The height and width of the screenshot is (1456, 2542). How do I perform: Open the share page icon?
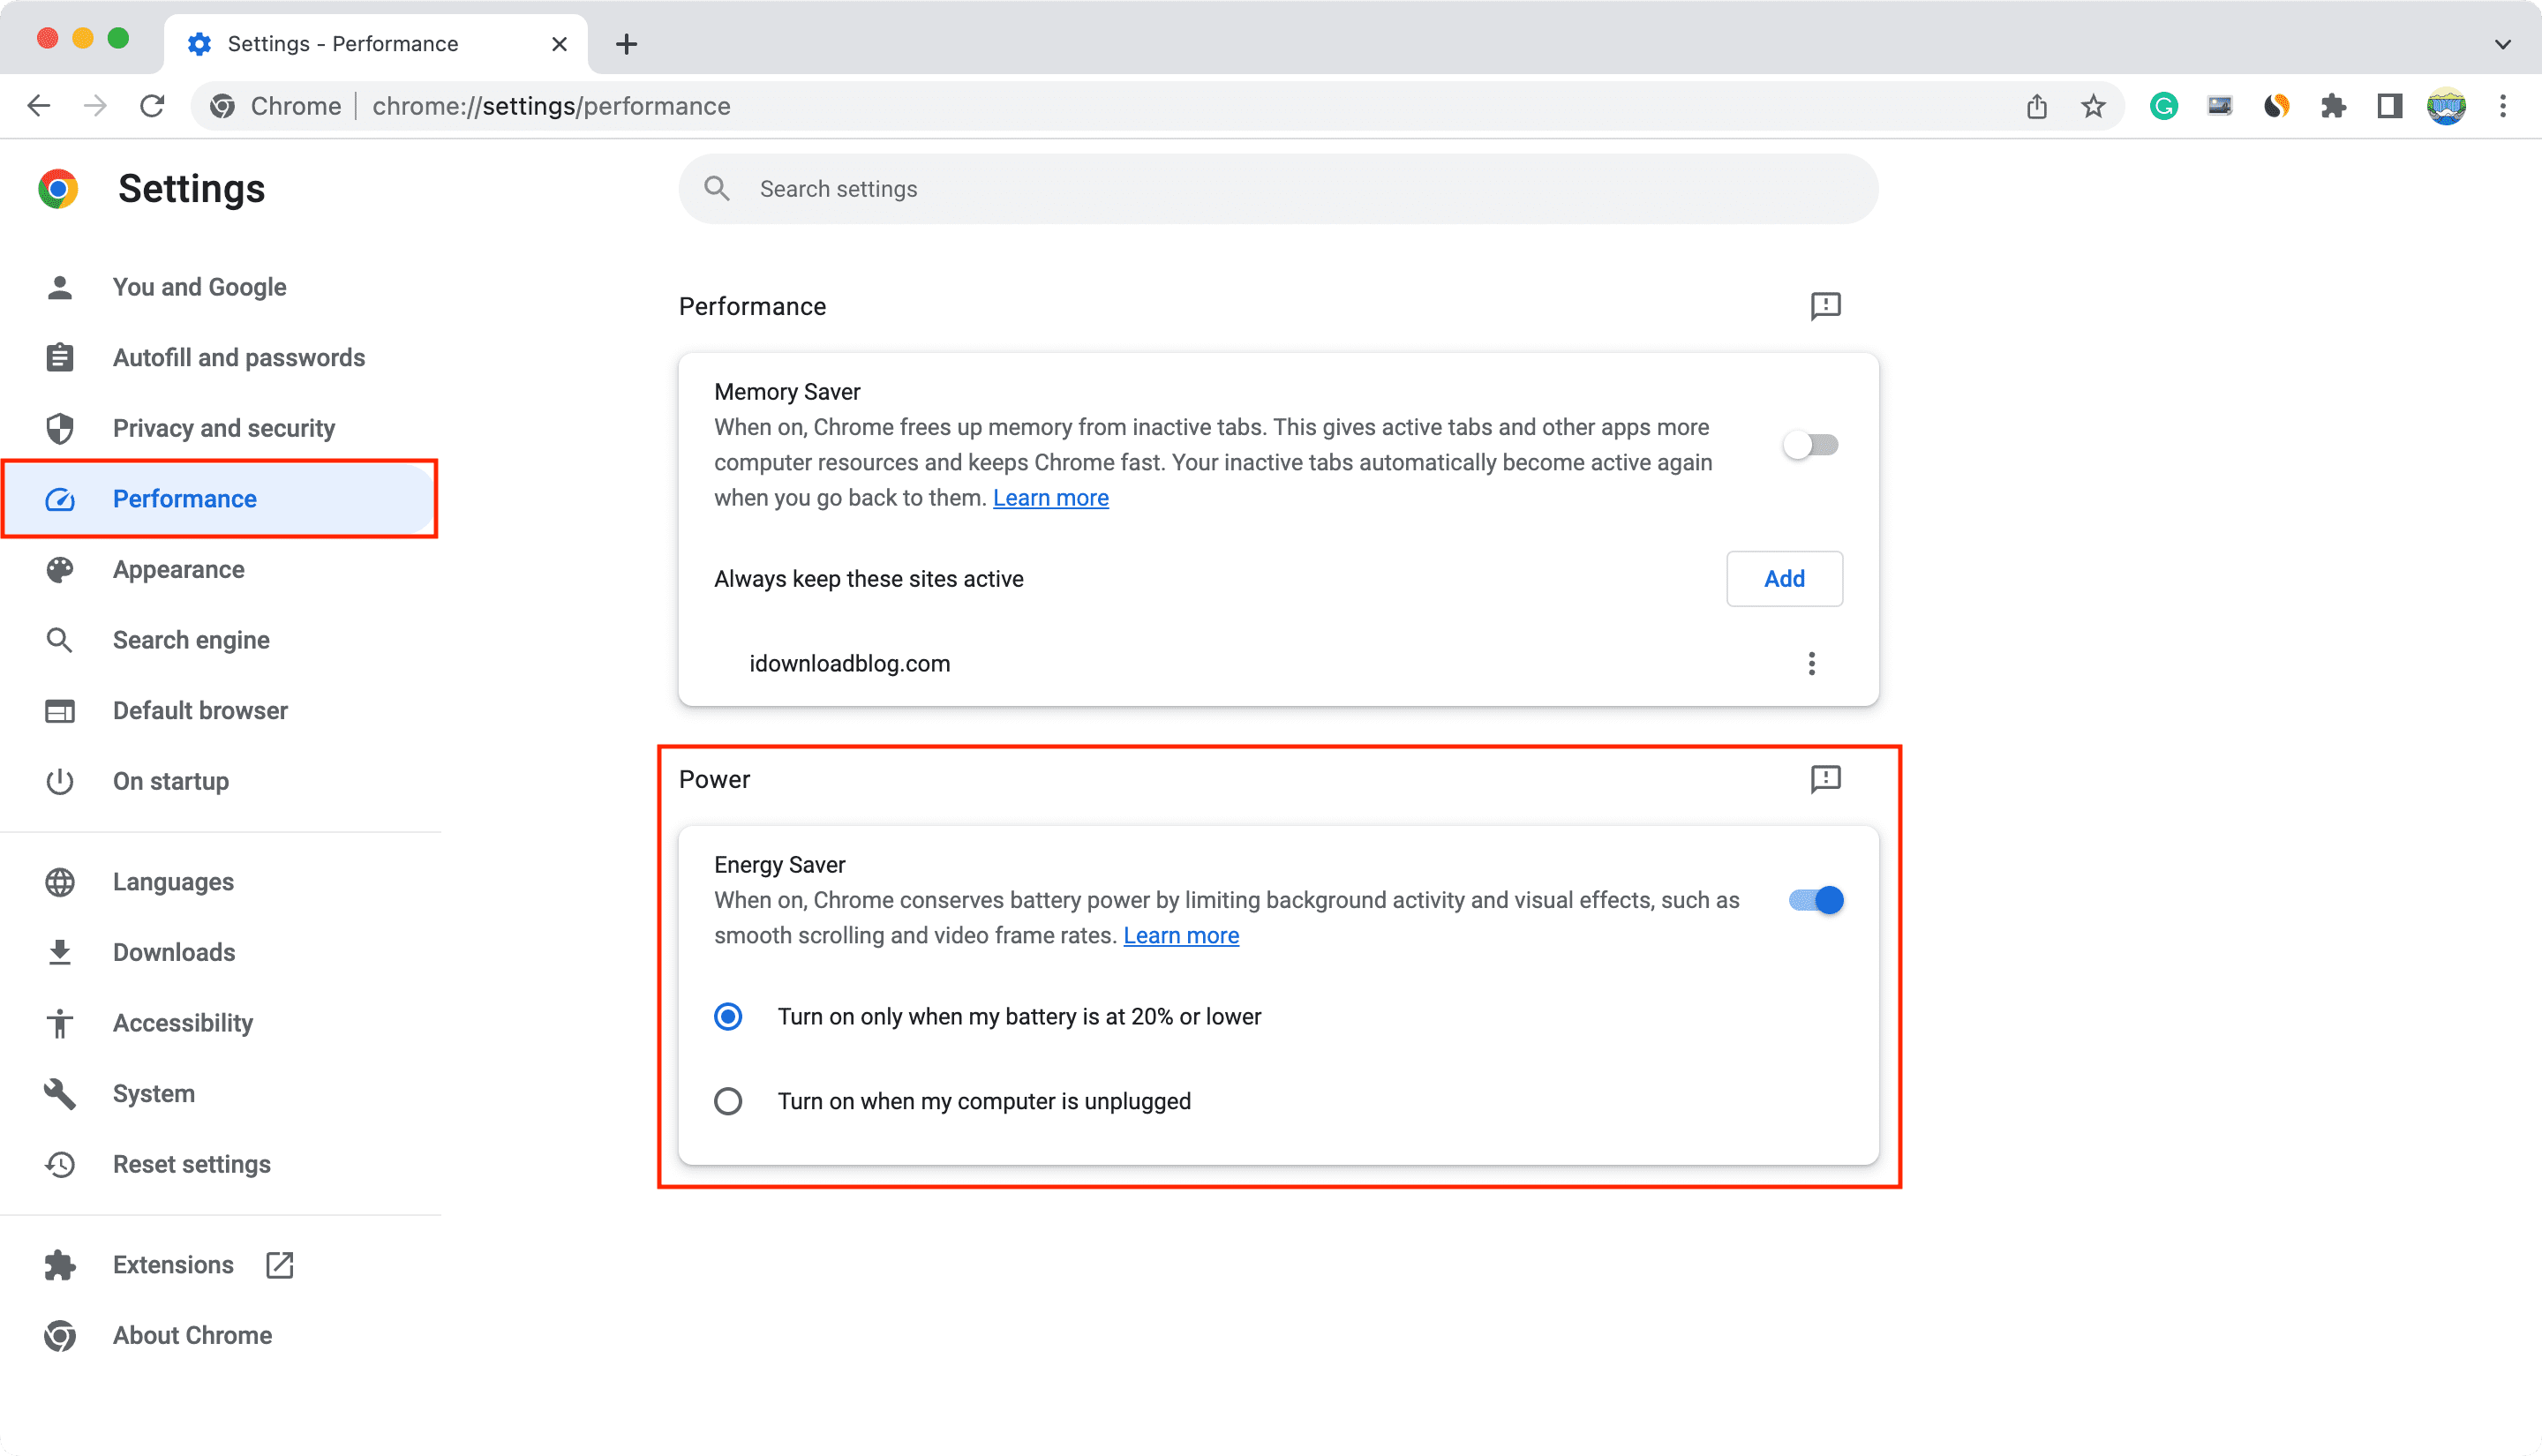tap(2037, 106)
